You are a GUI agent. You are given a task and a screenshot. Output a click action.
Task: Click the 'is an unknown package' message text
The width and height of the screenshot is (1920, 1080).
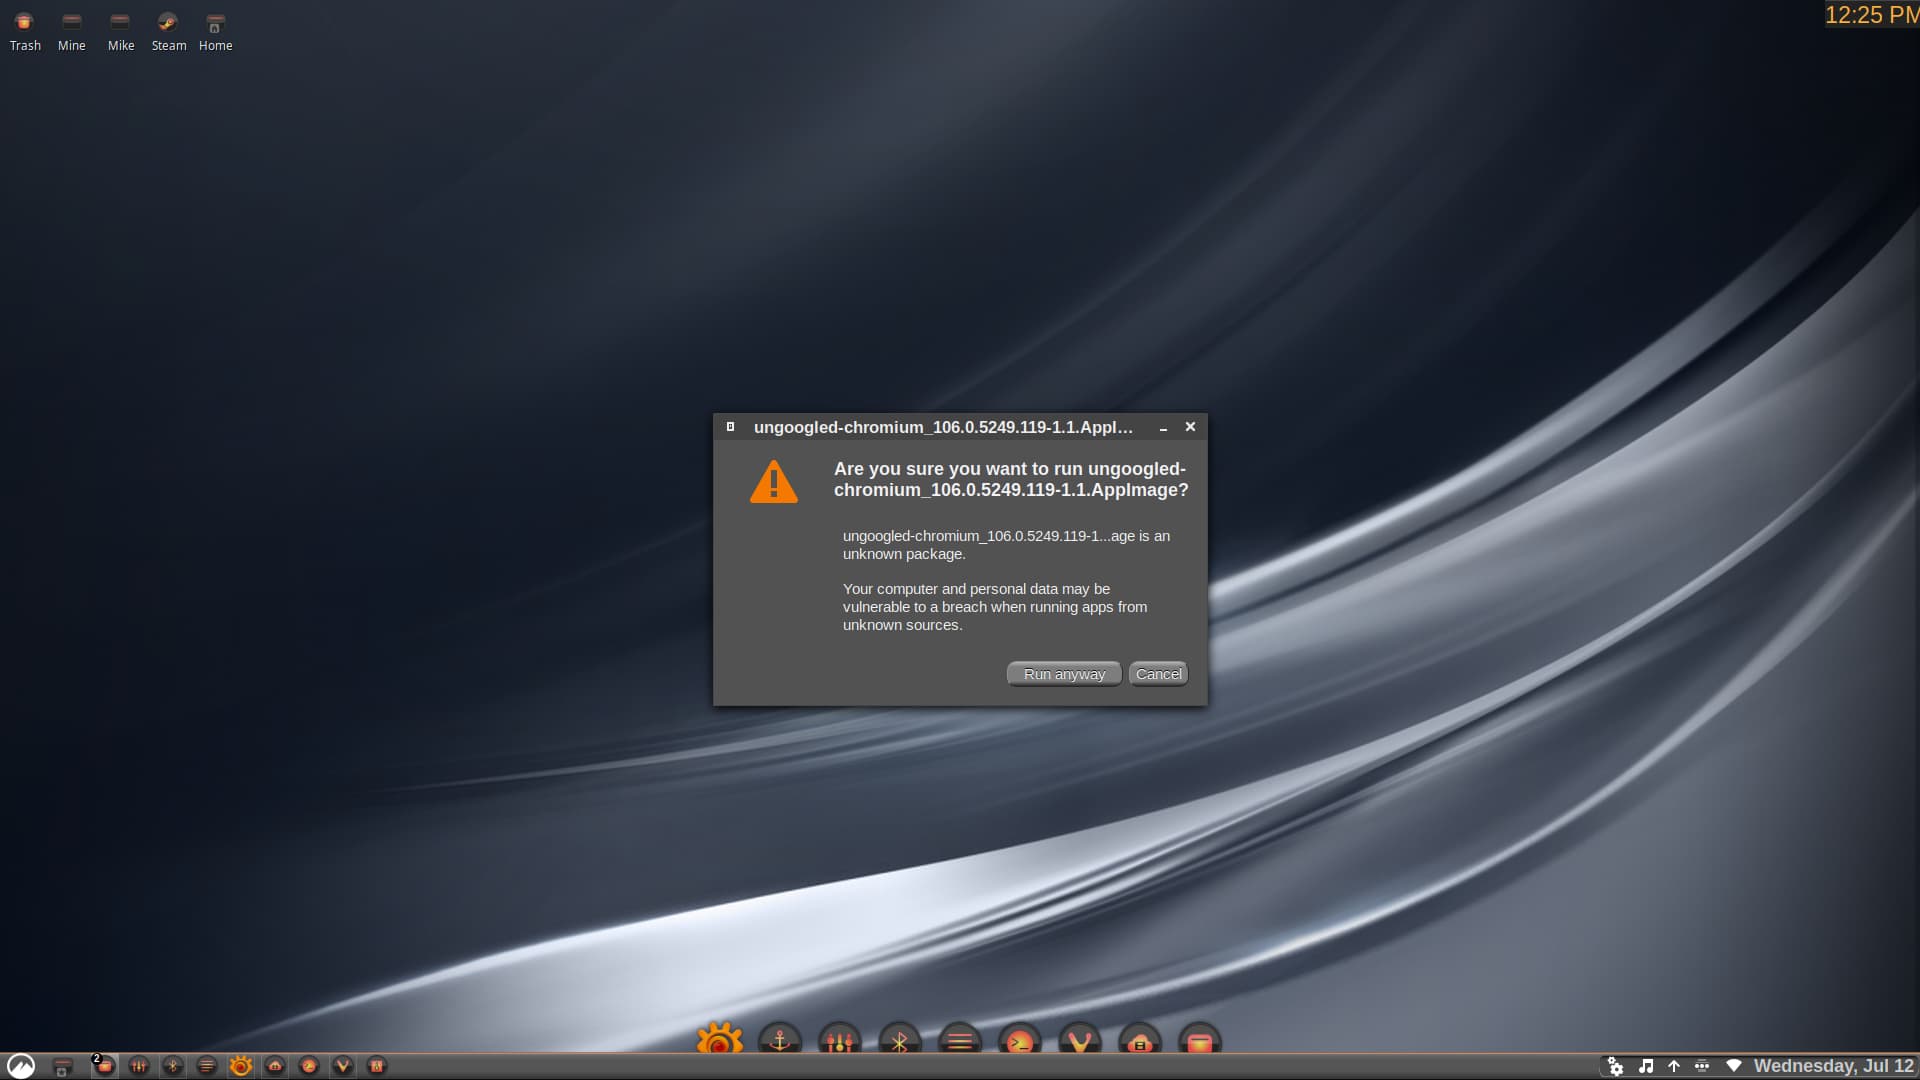coord(1006,545)
